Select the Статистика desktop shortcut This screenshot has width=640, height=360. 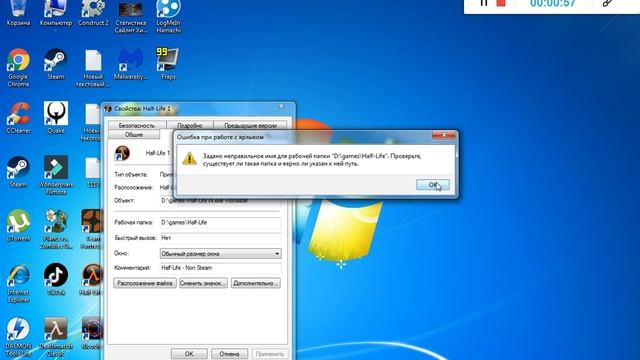pyautogui.click(x=131, y=17)
